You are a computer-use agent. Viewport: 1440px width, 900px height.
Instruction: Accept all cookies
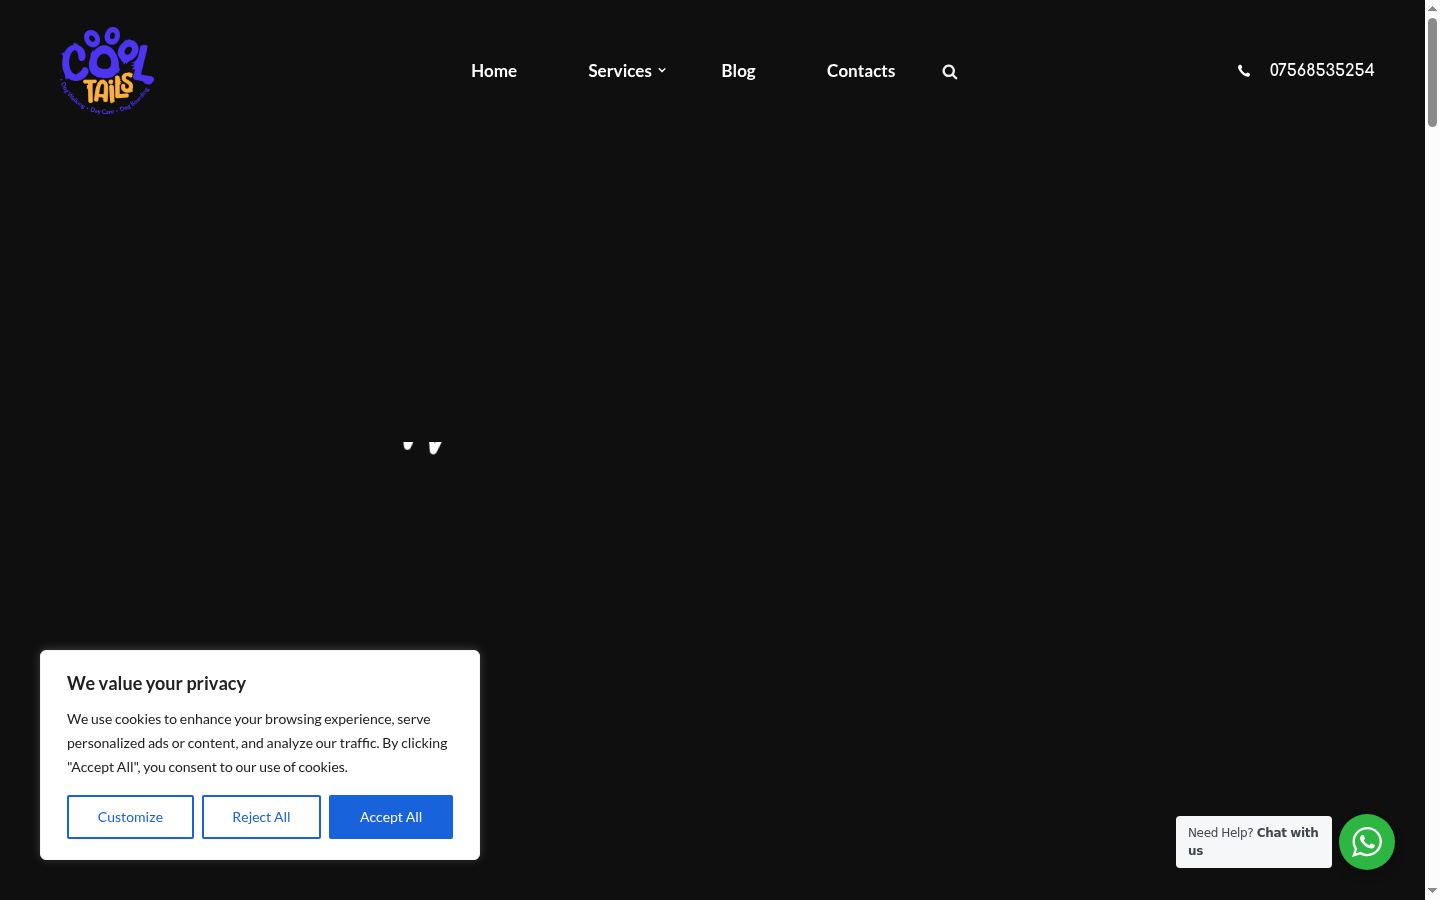(391, 817)
